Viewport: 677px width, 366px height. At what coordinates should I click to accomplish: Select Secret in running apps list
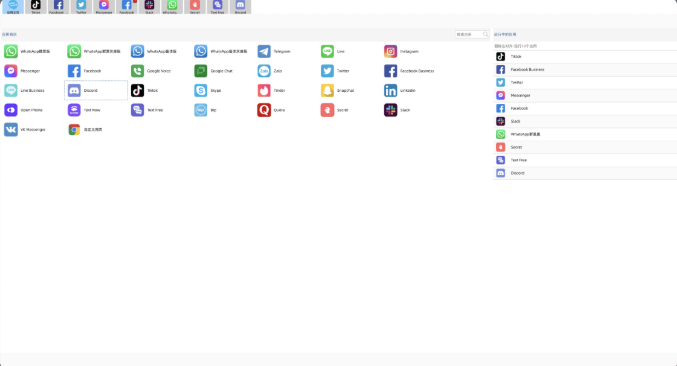pyautogui.click(x=585, y=147)
